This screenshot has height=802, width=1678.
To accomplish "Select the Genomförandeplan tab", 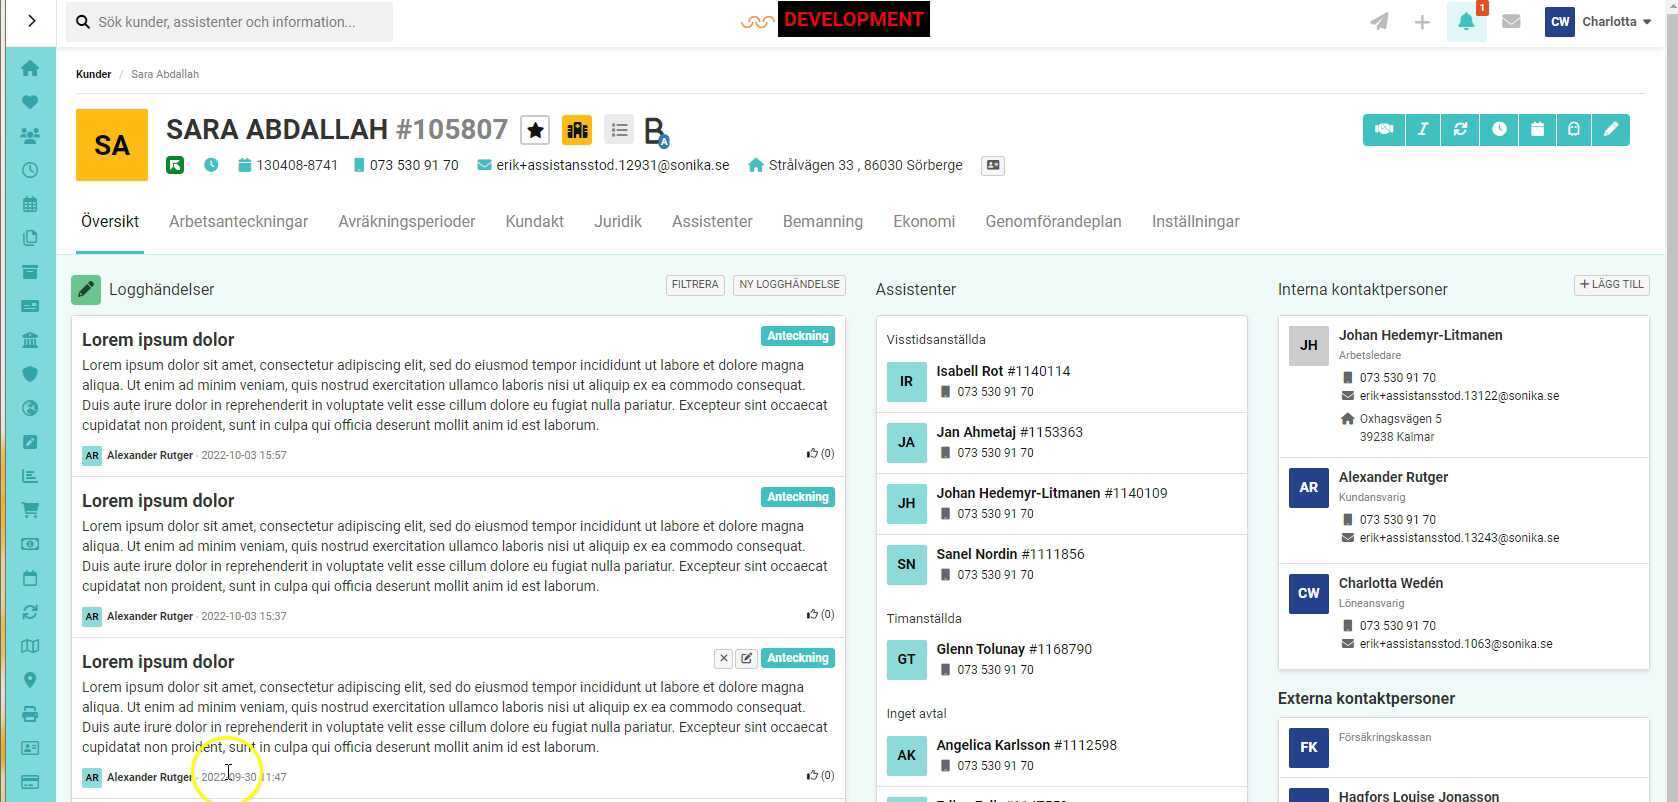I will coord(1053,222).
